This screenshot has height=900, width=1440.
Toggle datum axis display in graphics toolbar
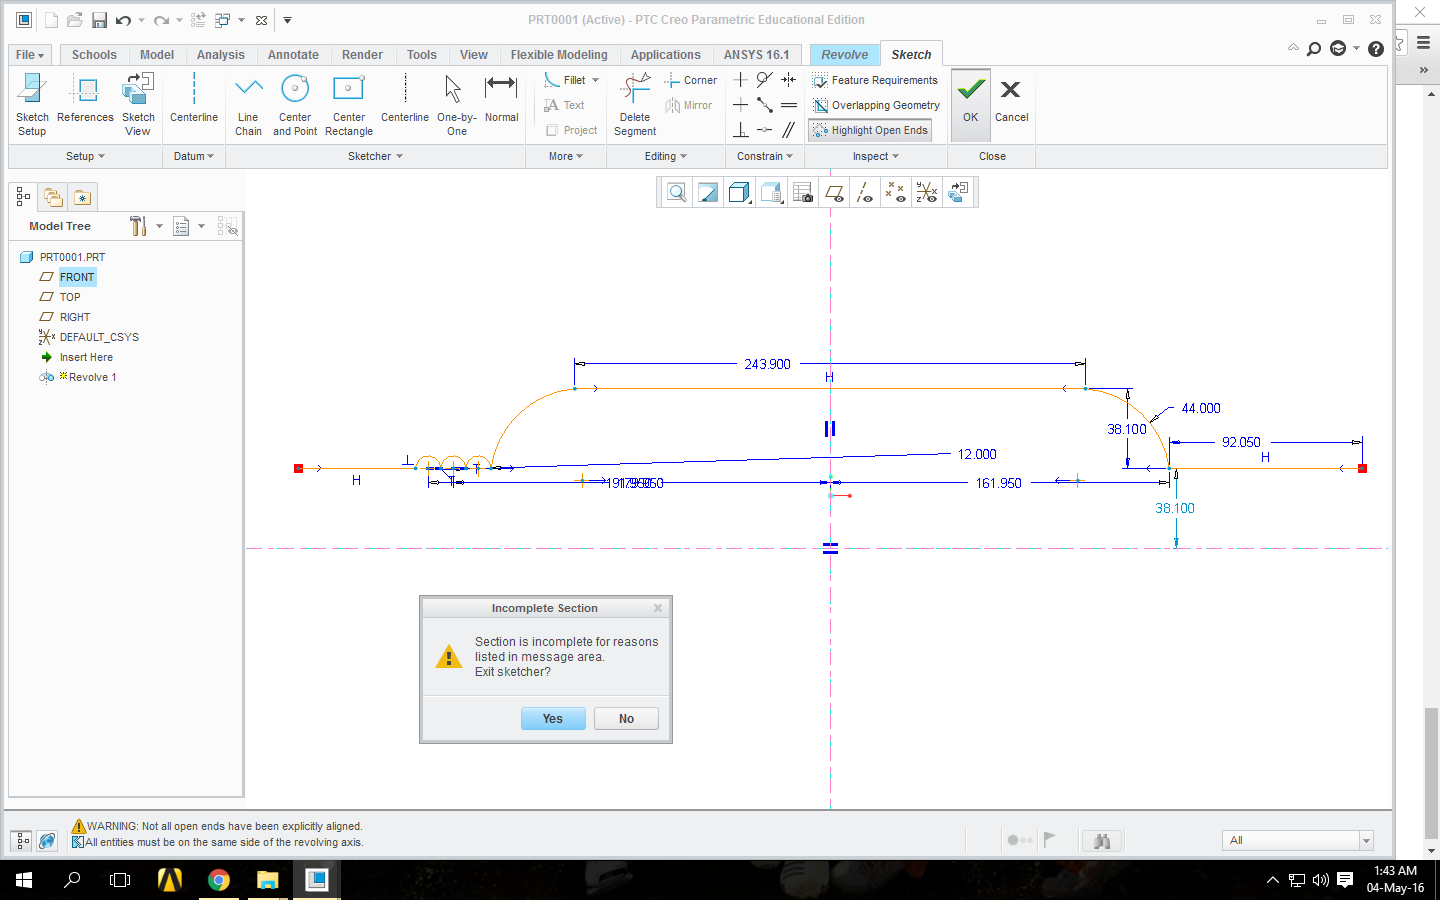point(865,193)
